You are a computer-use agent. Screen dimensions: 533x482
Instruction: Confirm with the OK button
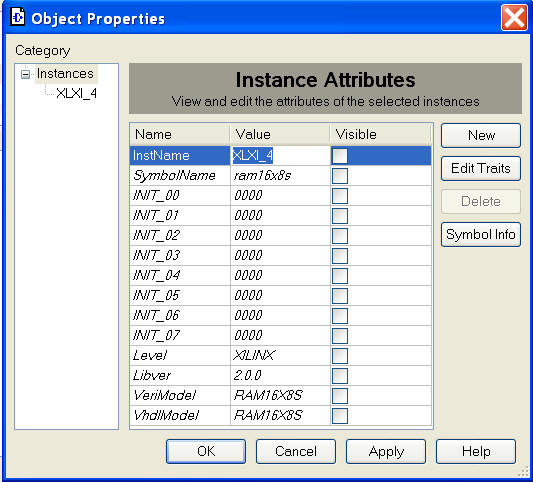(206, 451)
